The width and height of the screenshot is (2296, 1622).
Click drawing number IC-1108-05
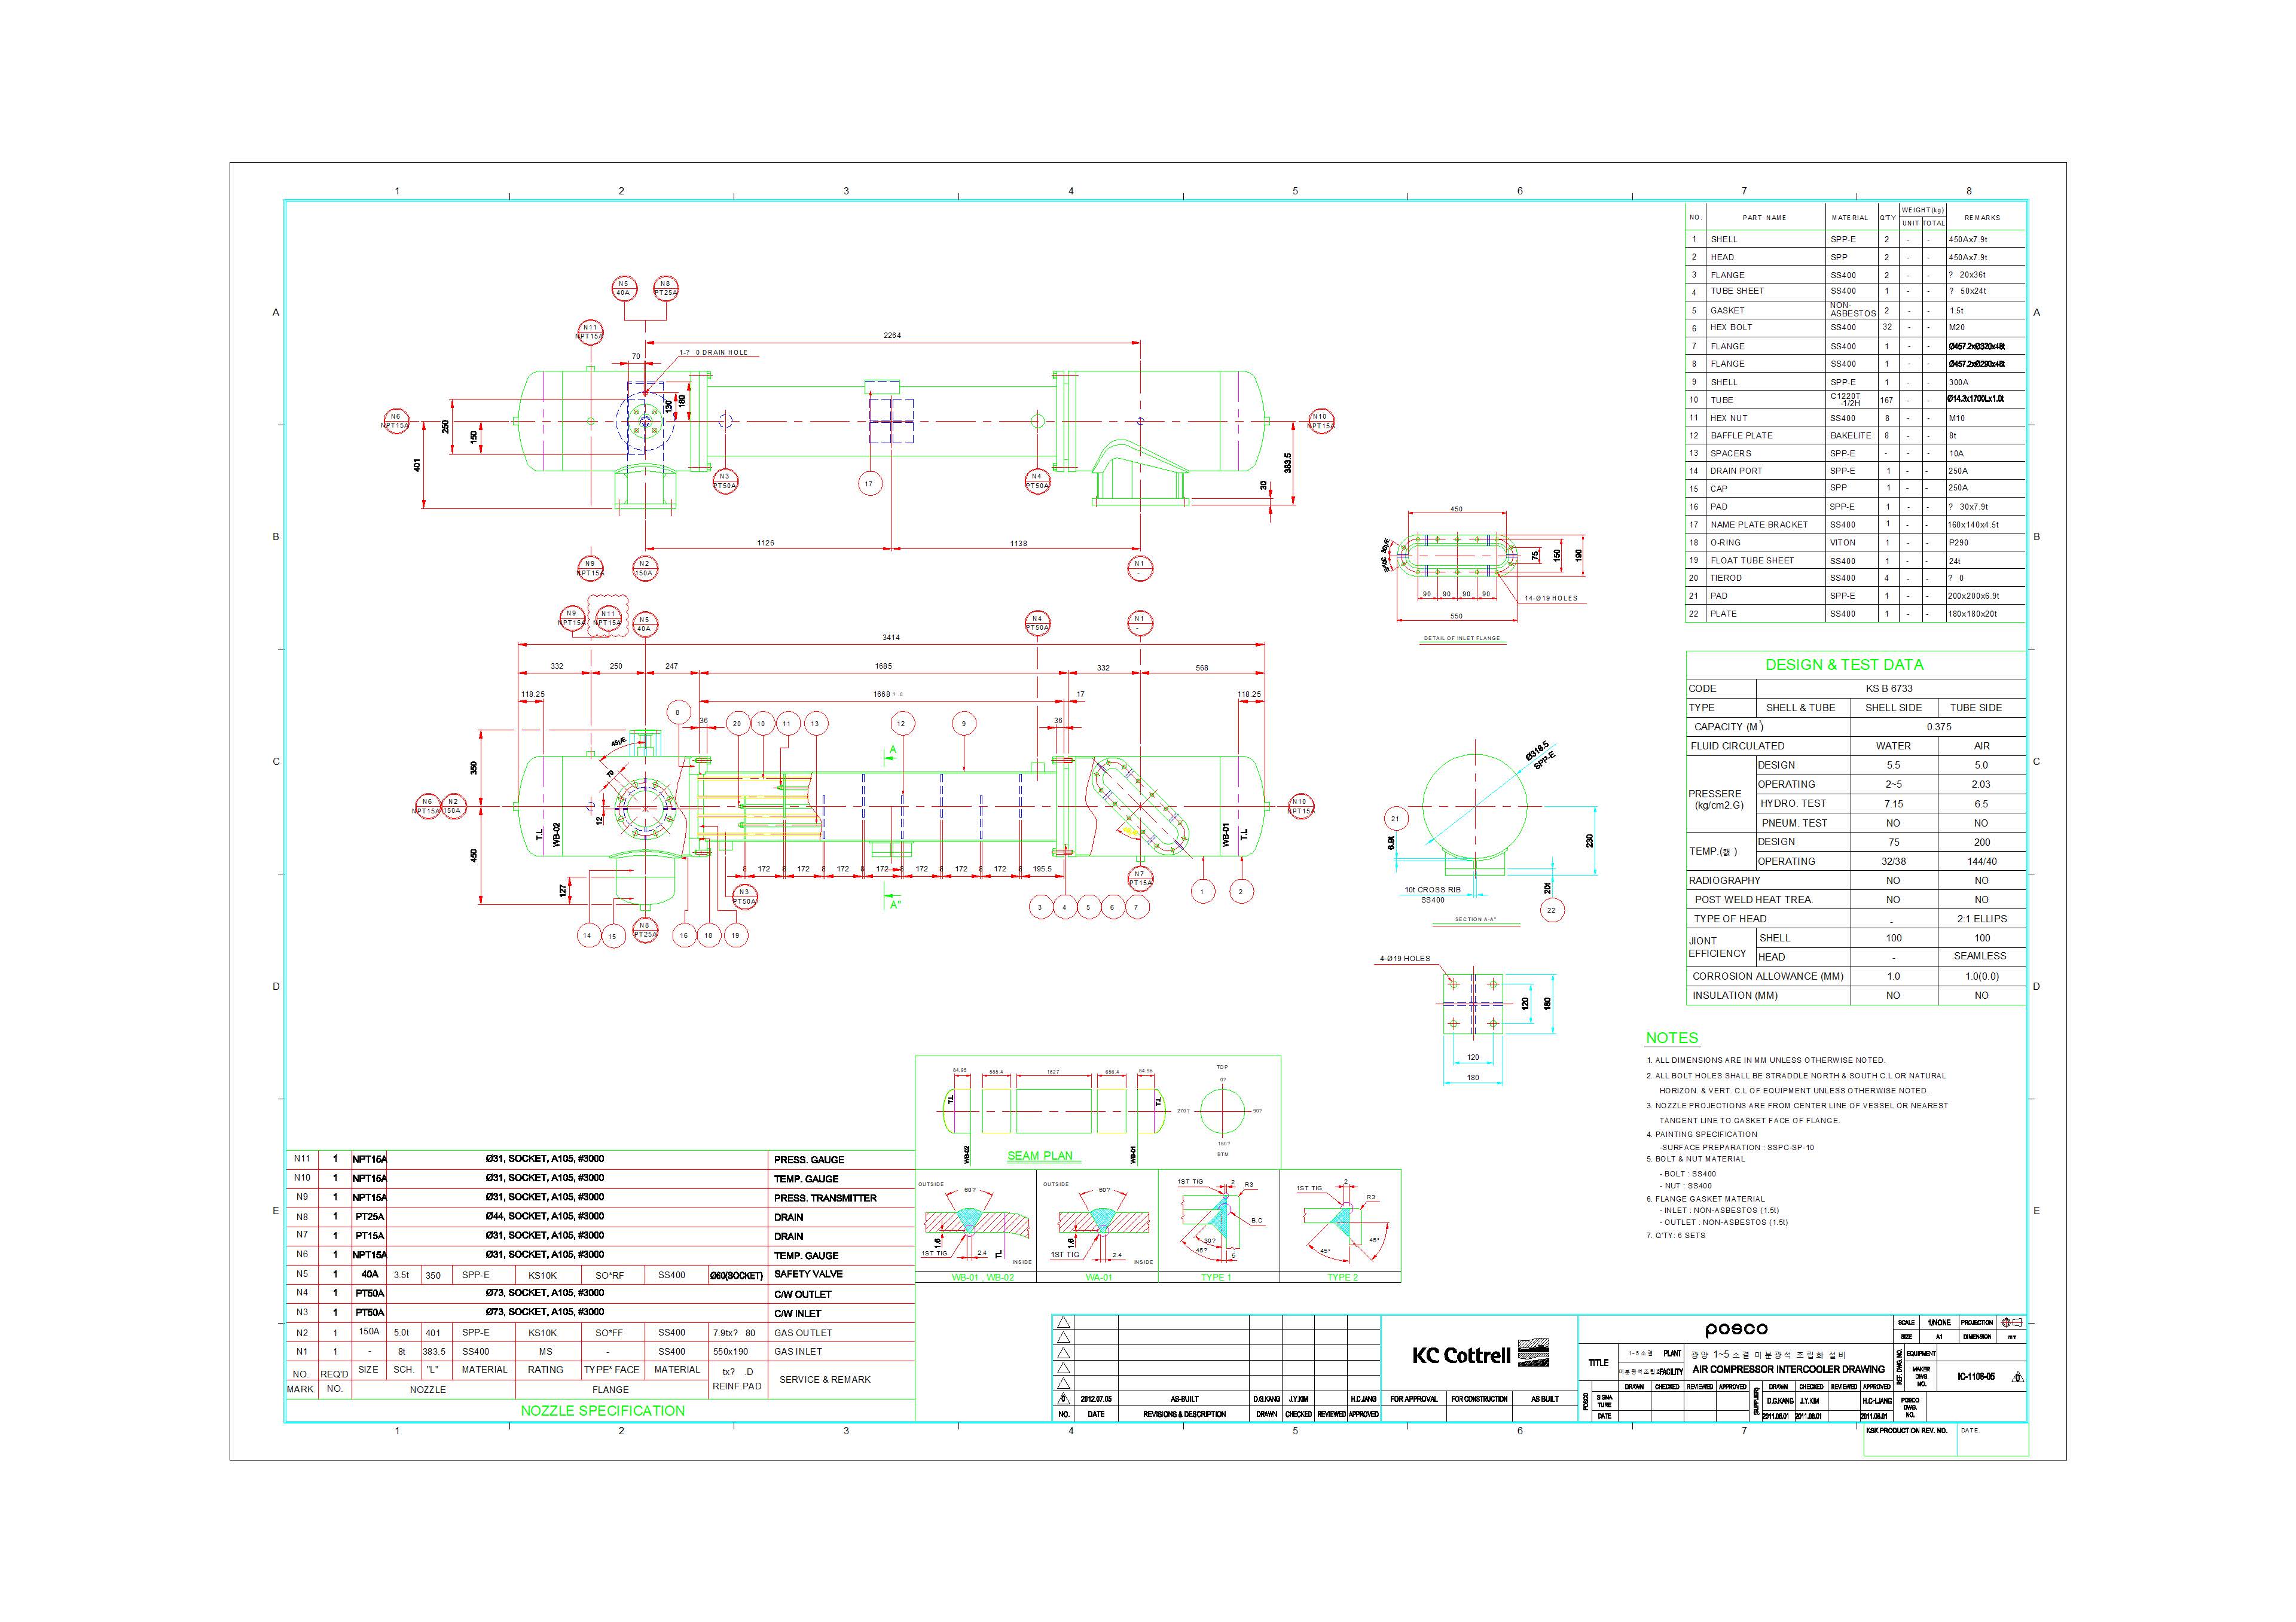pyautogui.click(x=1976, y=1377)
